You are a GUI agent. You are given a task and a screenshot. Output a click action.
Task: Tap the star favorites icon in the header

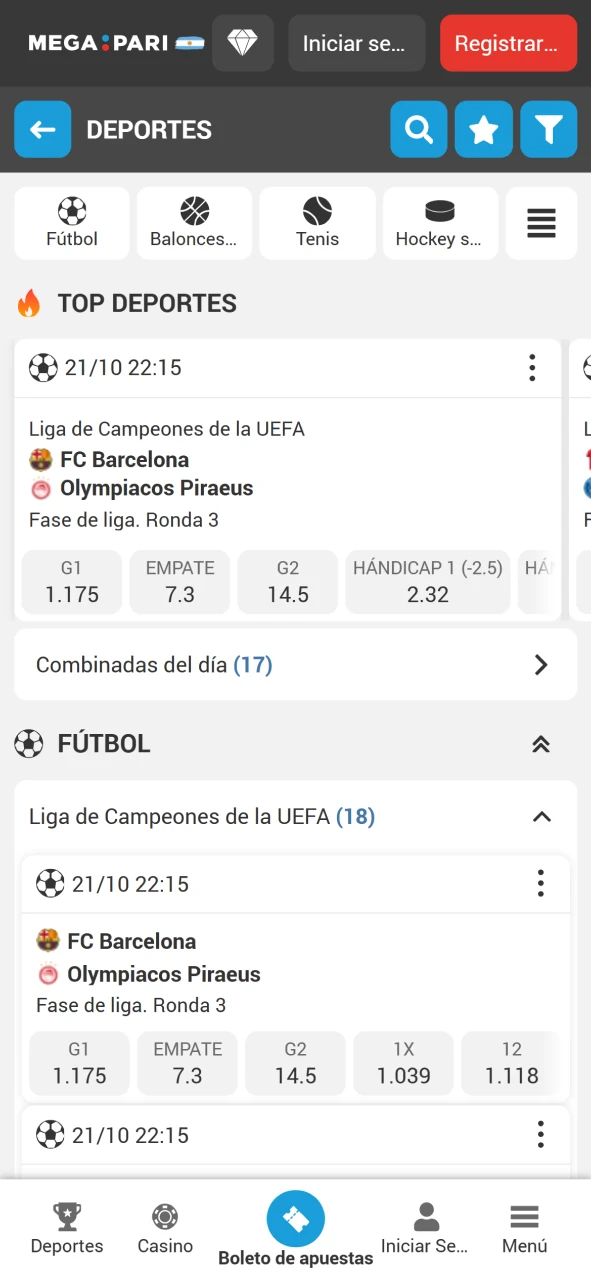pyautogui.click(x=483, y=129)
